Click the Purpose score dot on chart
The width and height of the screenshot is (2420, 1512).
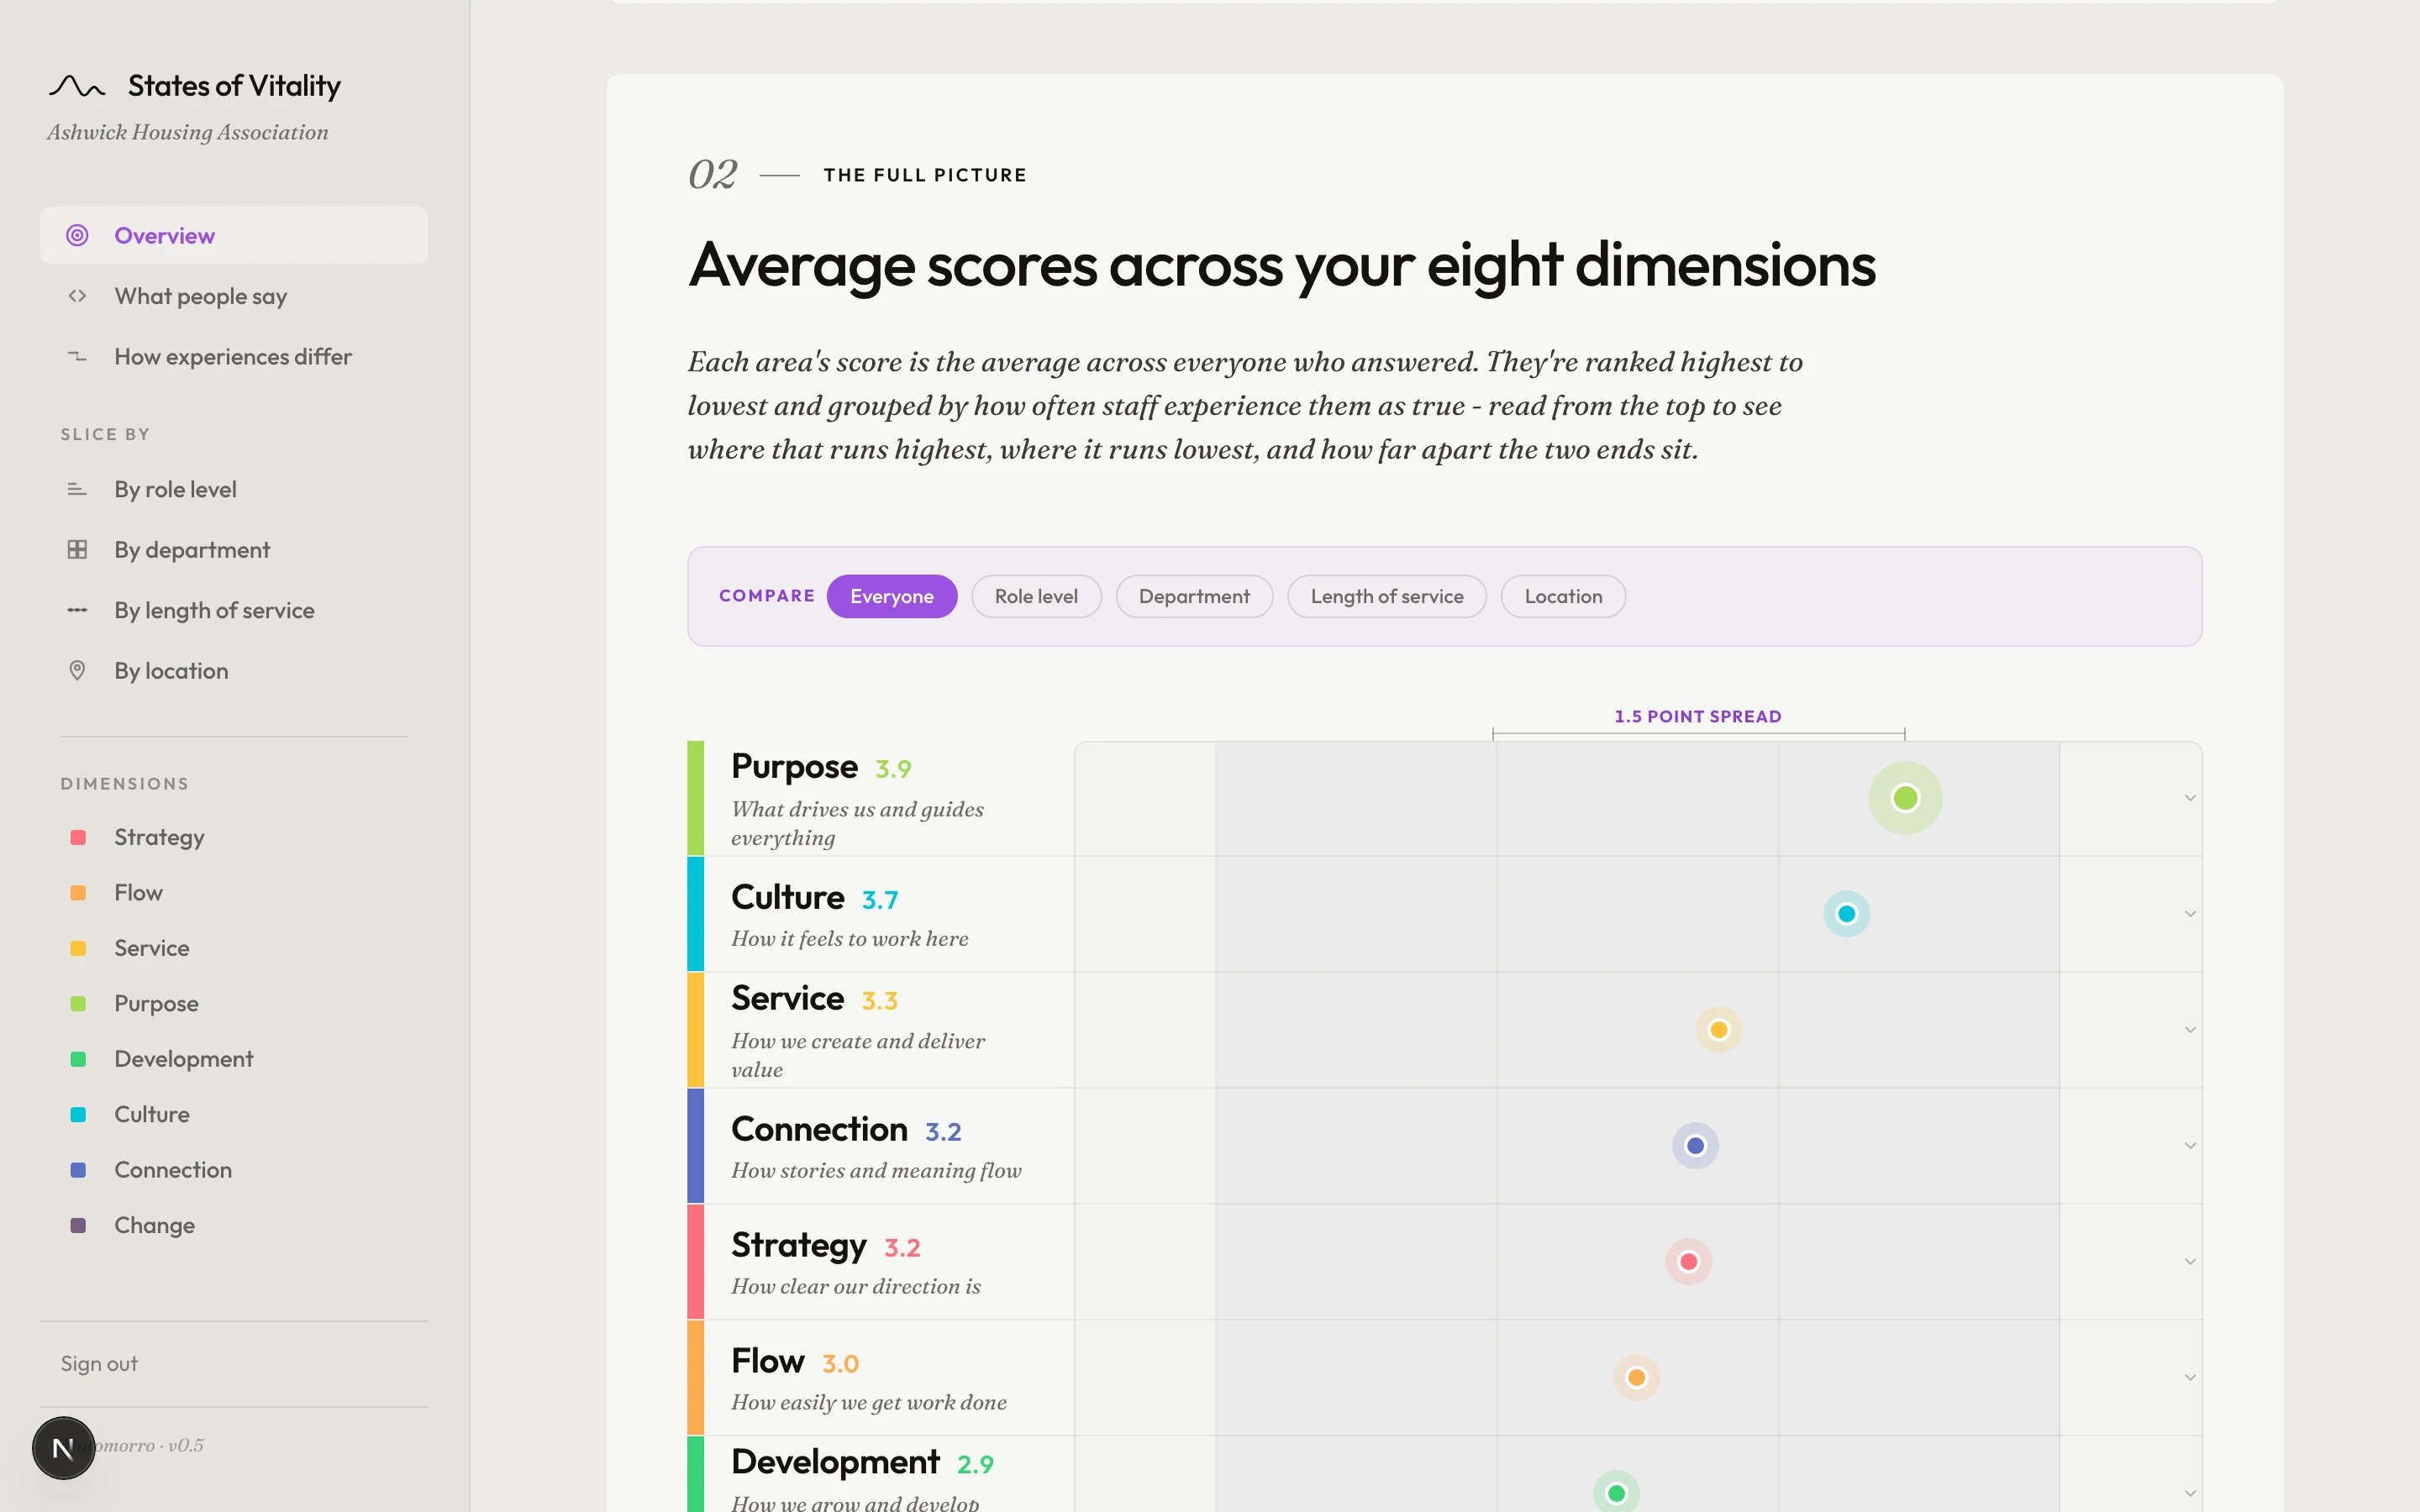coord(1905,798)
